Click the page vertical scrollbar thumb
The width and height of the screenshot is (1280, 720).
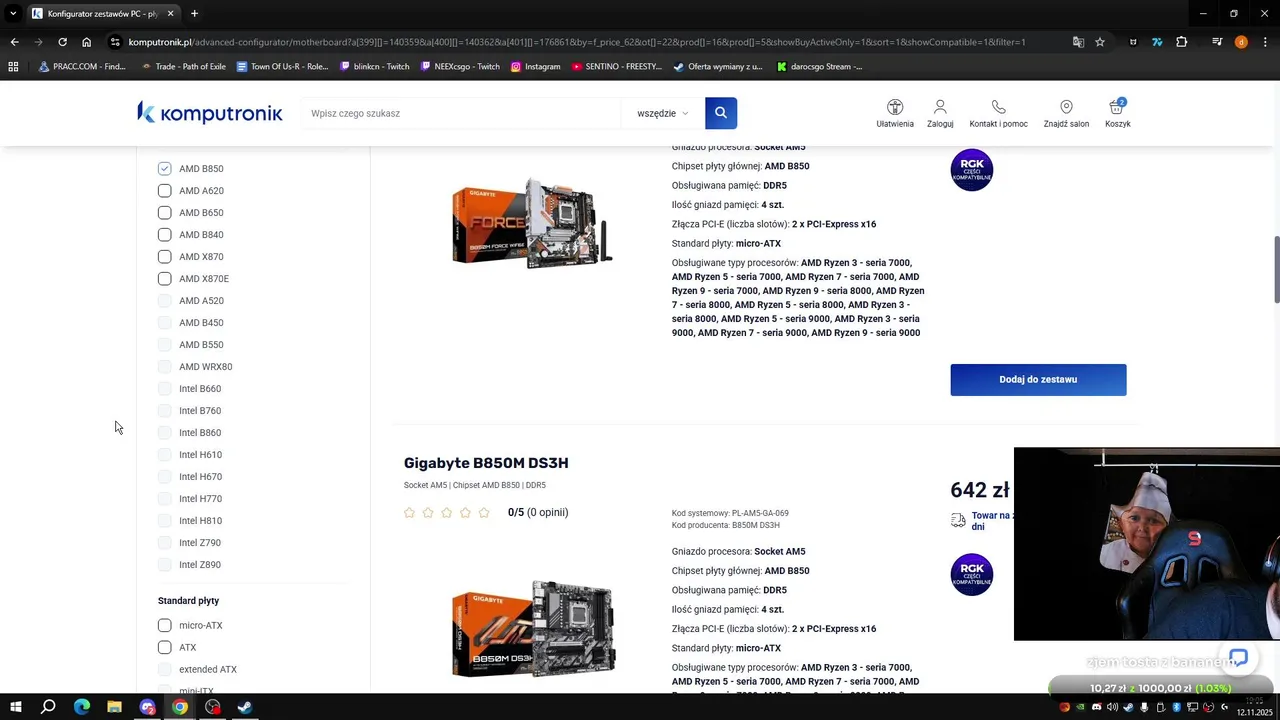pyautogui.click(x=1275, y=270)
